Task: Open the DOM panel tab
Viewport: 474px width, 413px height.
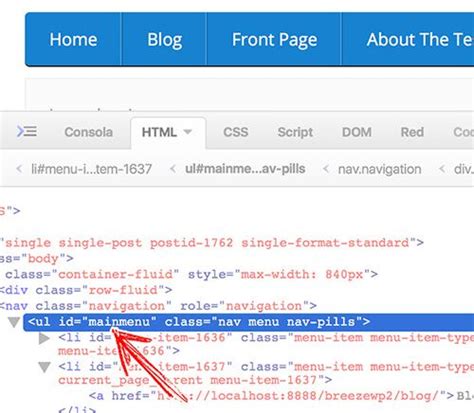Action: coord(357,132)
